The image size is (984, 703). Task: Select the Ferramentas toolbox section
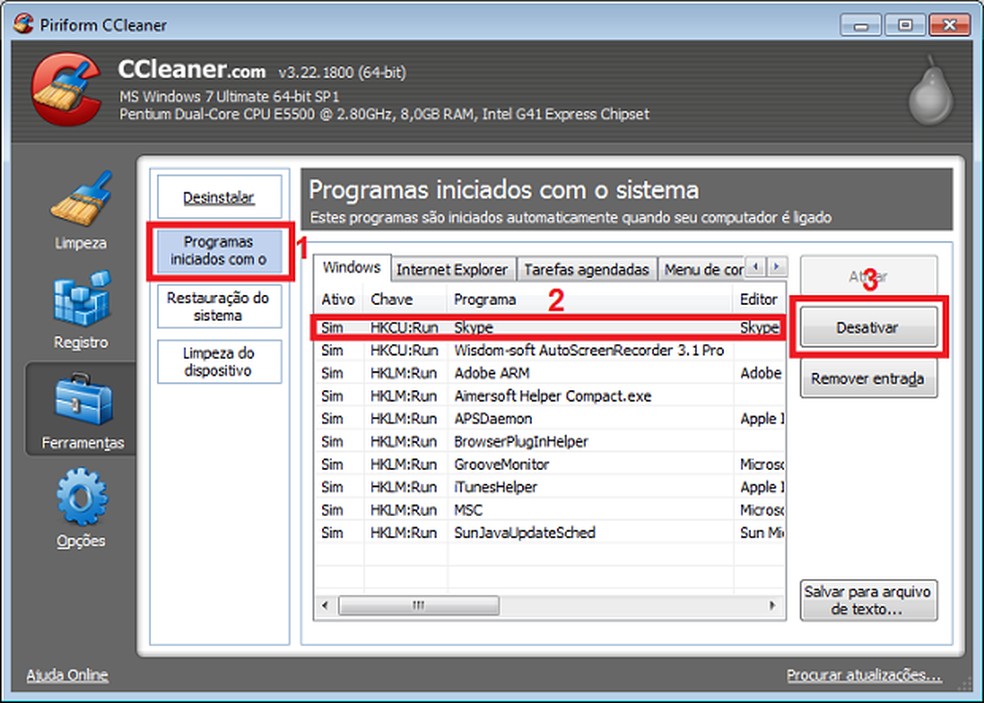pyautogui.click(x=82, y=411)
